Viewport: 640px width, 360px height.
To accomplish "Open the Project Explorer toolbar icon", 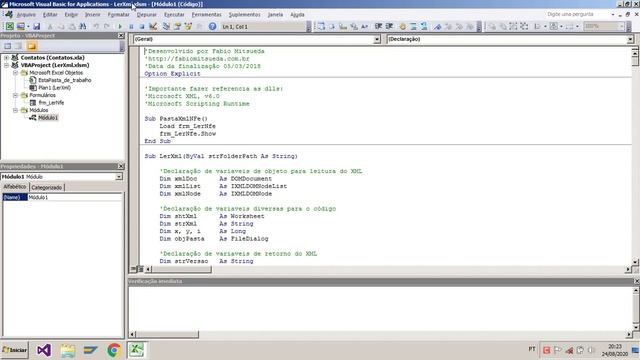I will [166, 27].
